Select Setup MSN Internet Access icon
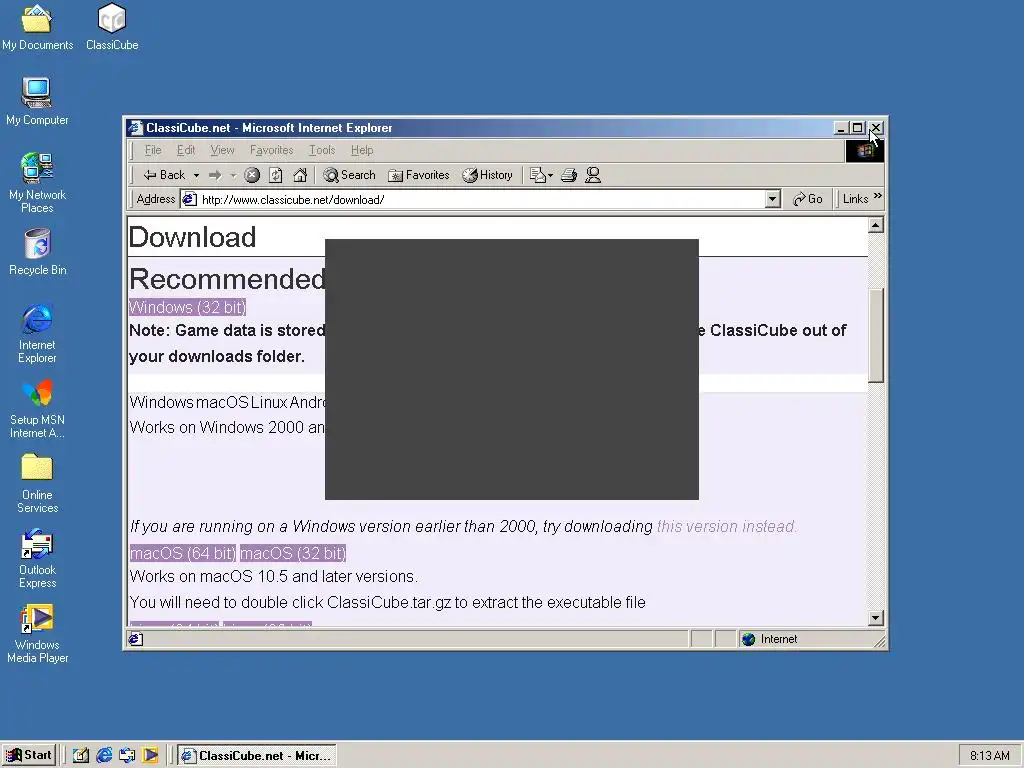This screenshot has width=1024, height=768. click(x=37, y=408)
